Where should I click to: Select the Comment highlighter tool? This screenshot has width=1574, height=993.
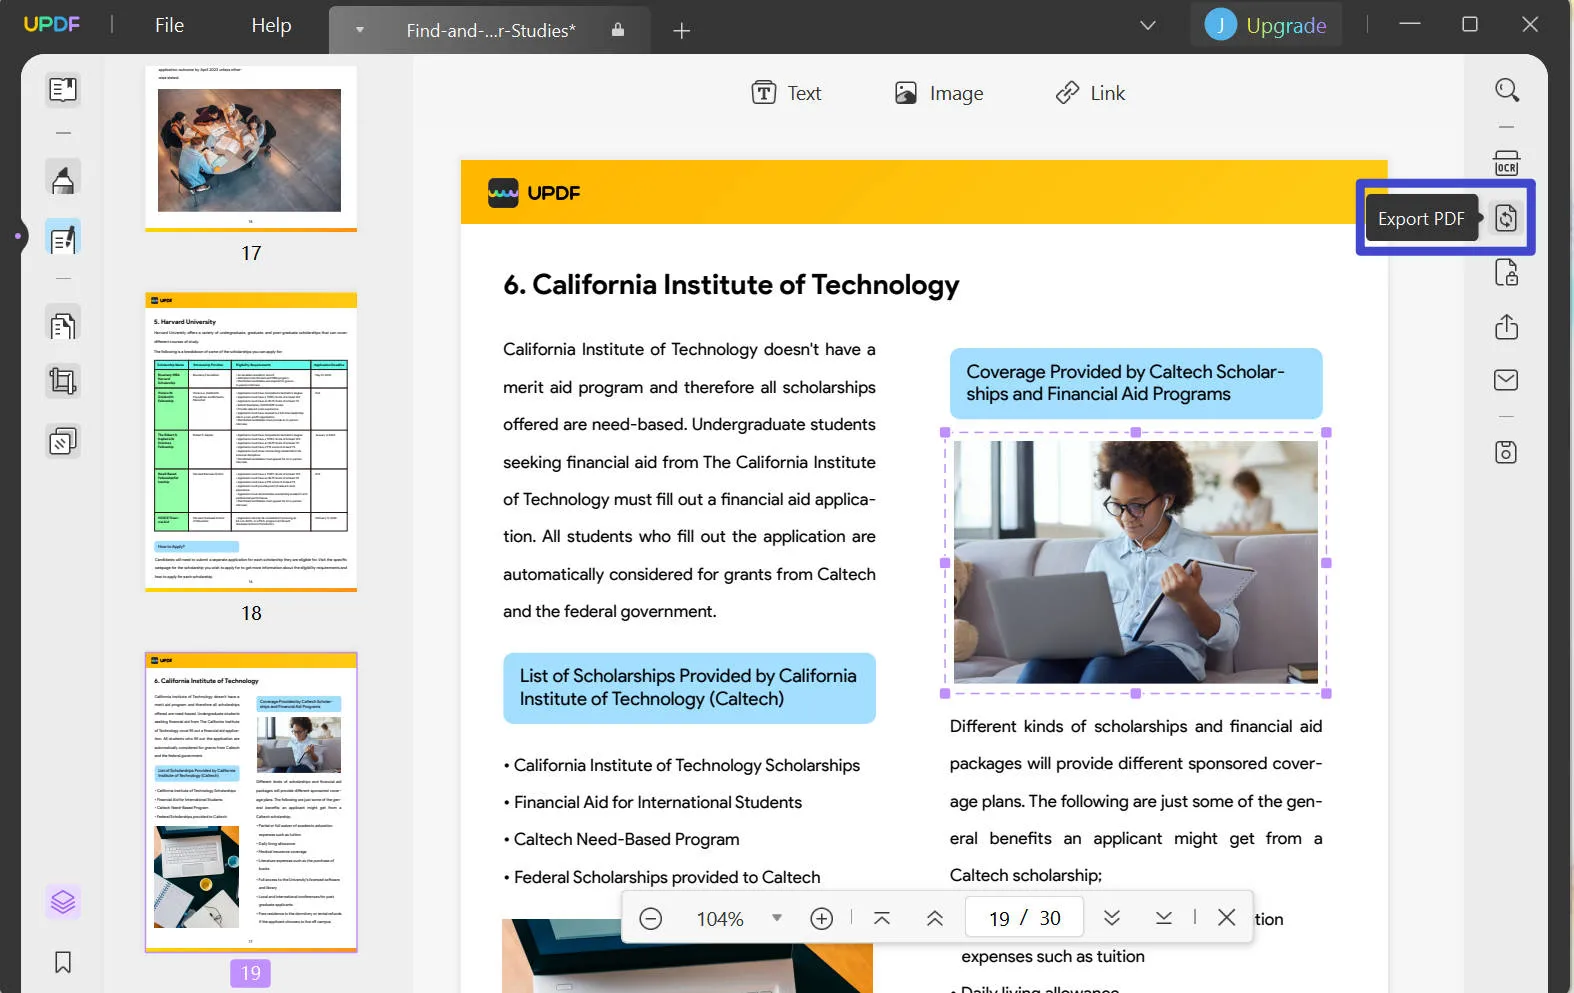click(x=63, y=180)
